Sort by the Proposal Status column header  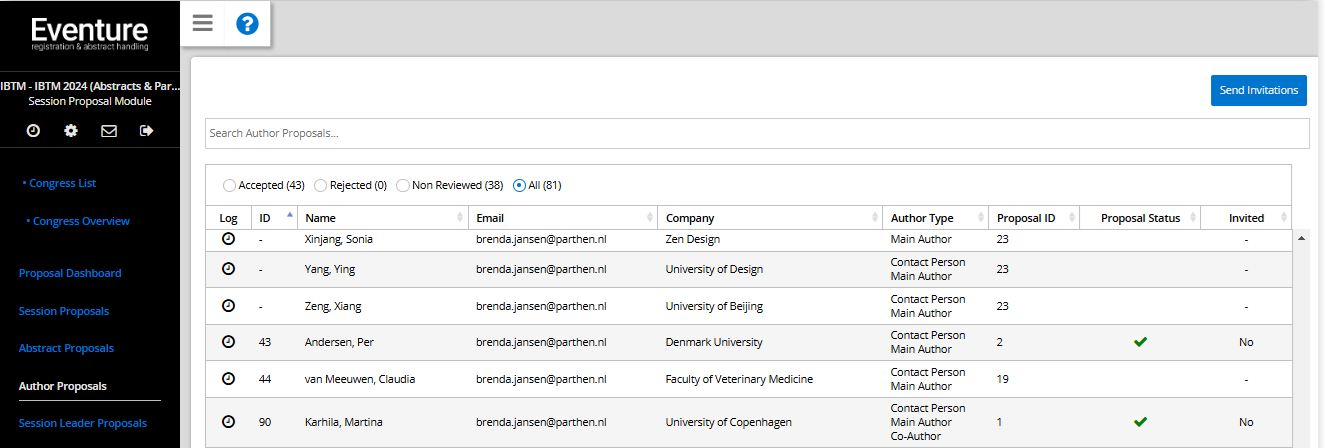[1140, 218]
